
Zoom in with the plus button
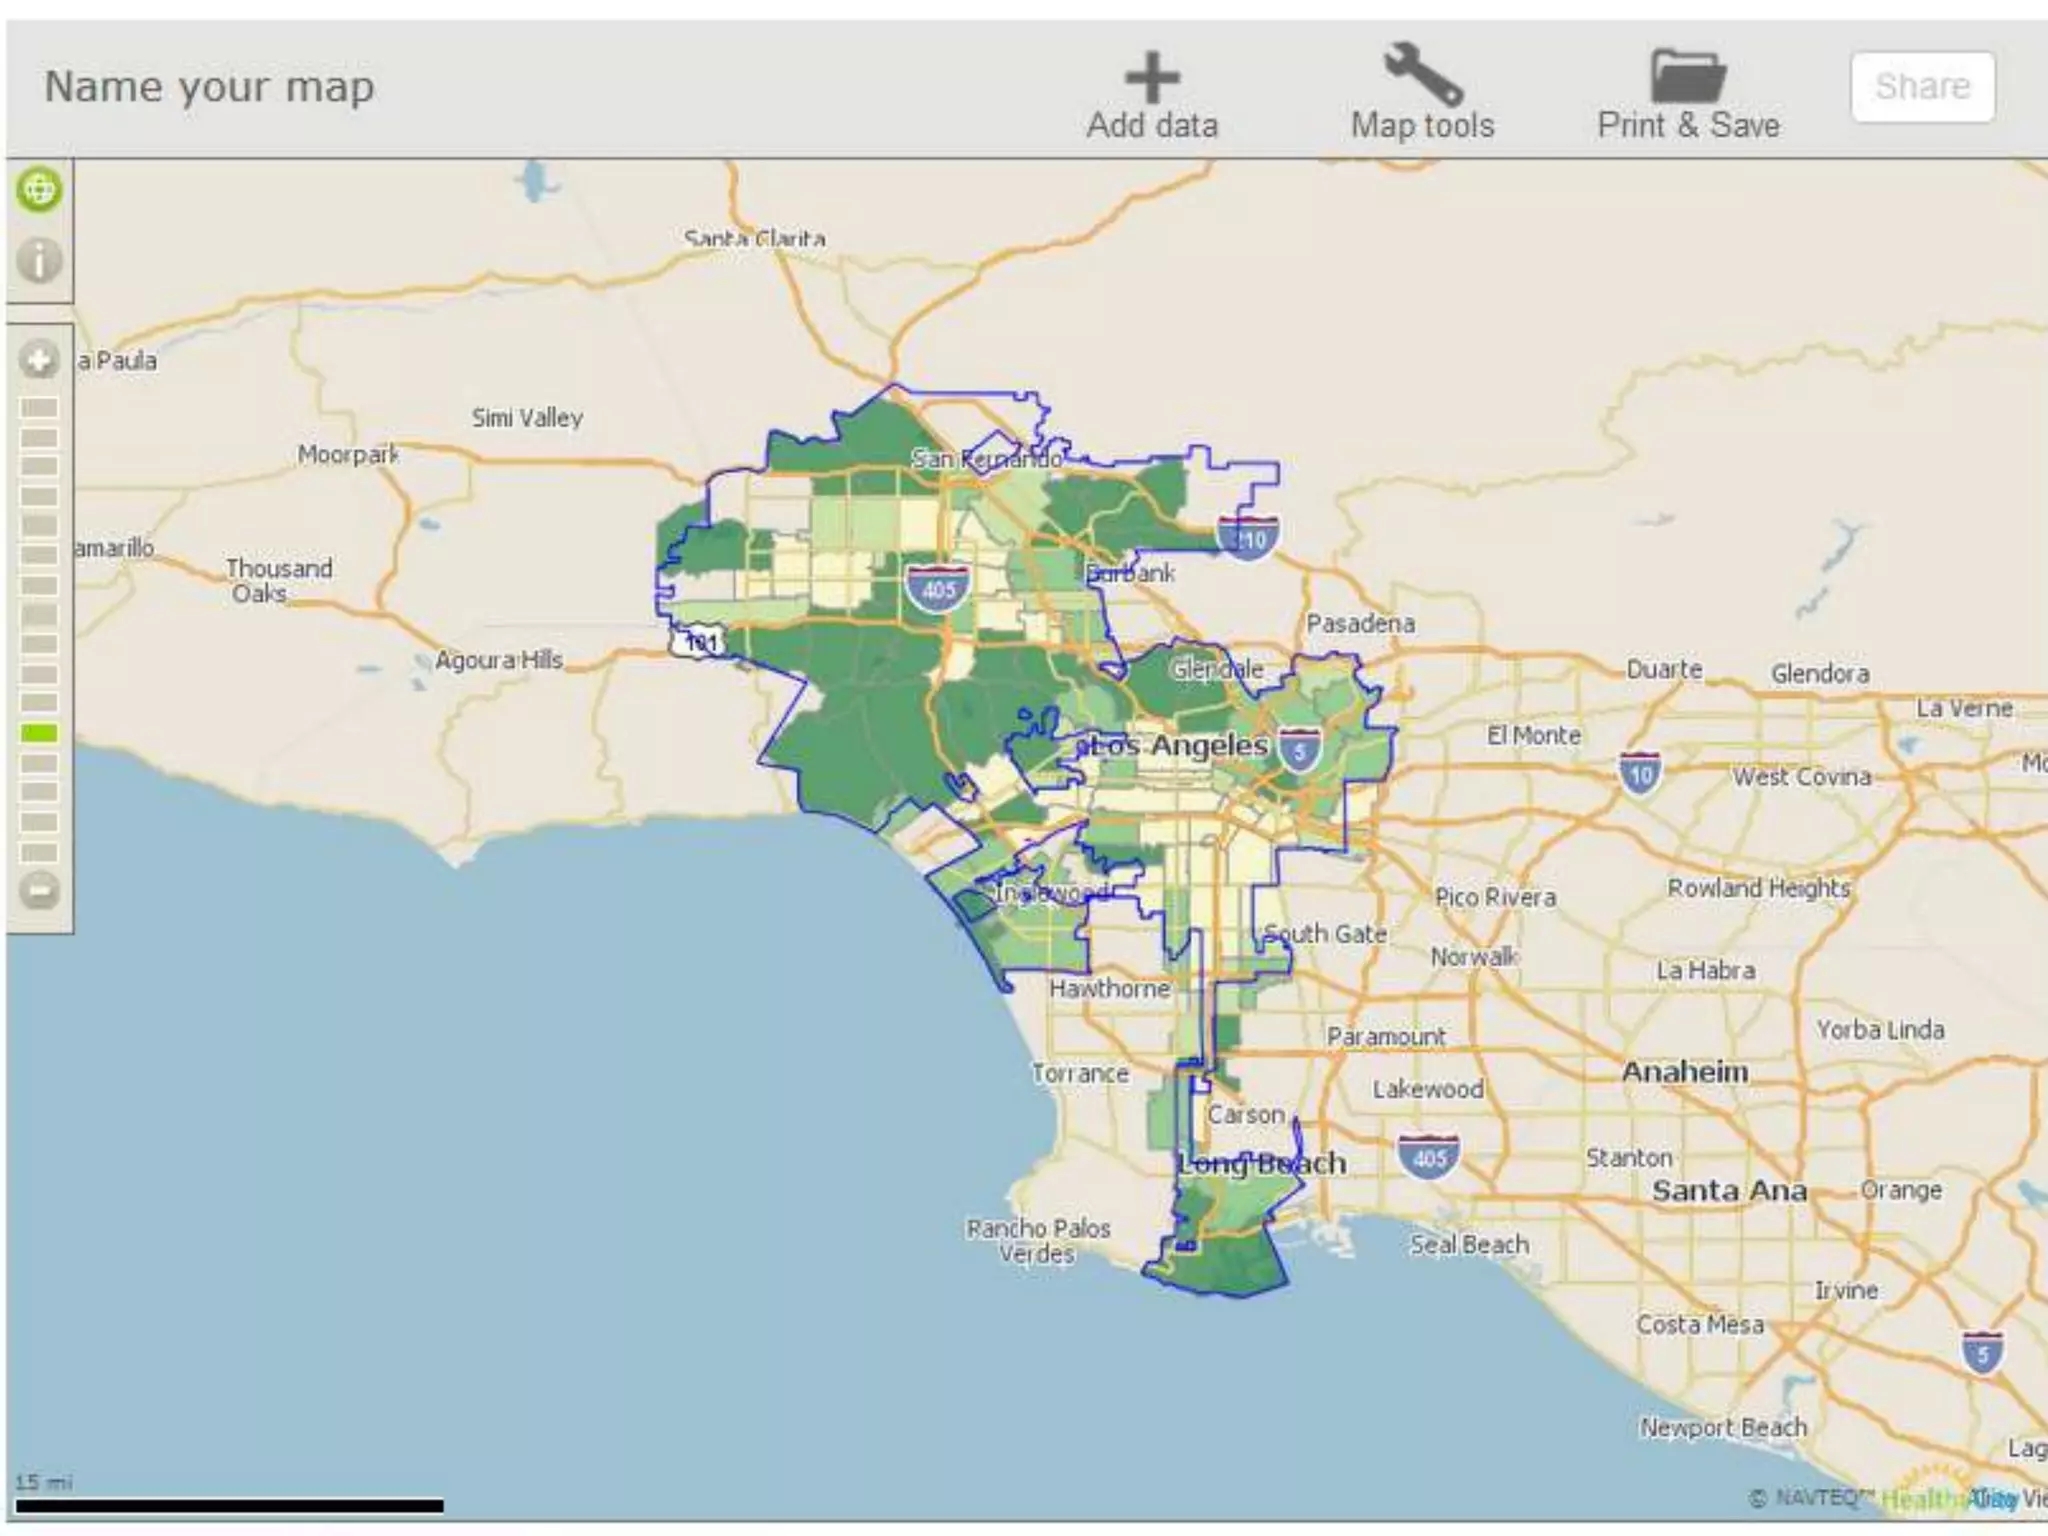pos(39,360)
